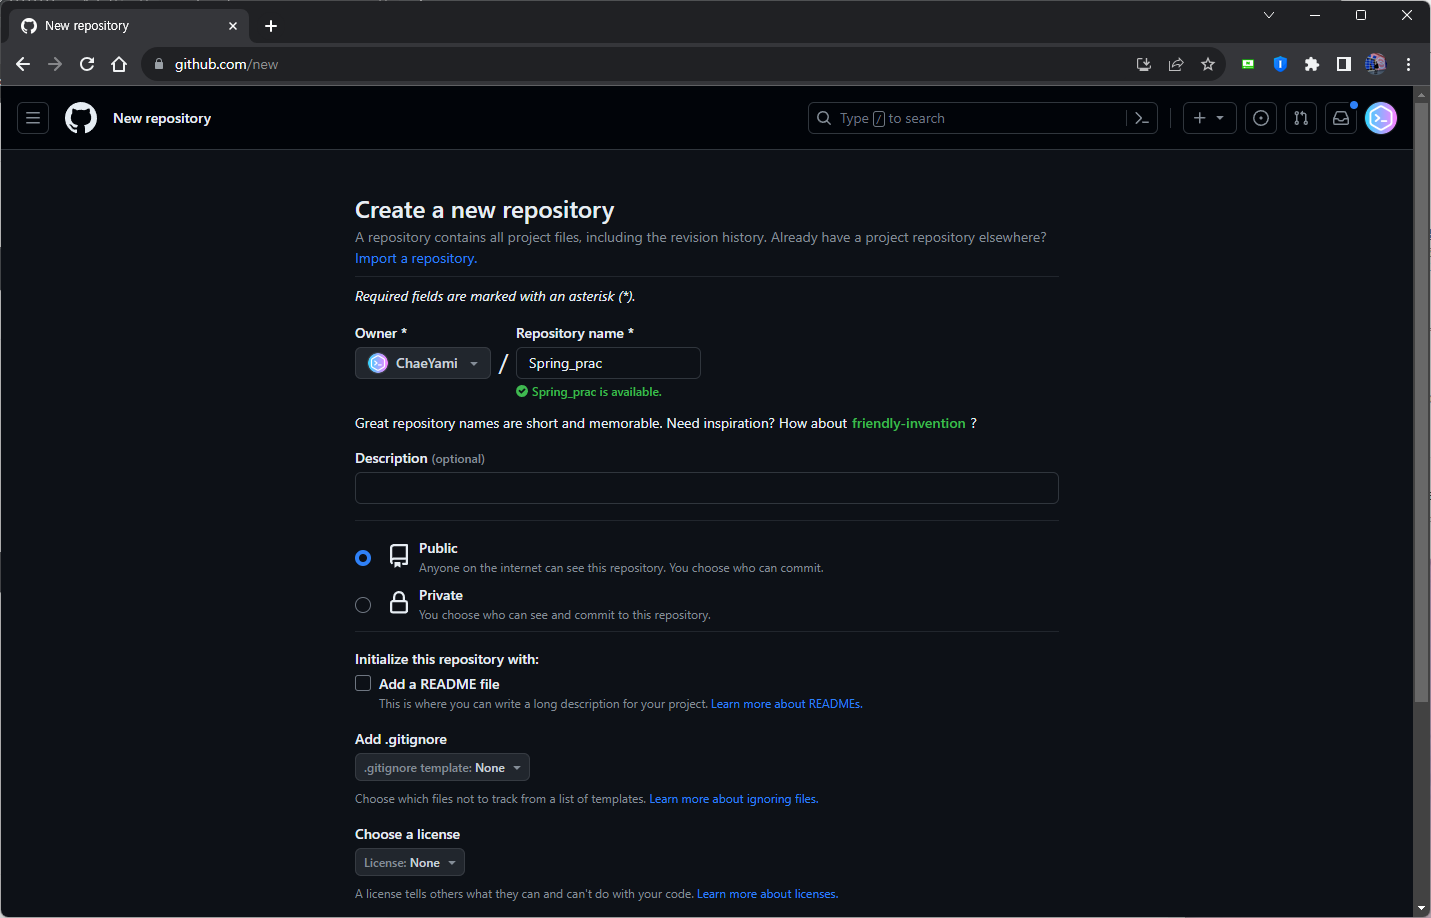Open the Issues icon in header
The height and width of the screenshot is (918, 1431).
click(x=1261, y=118)
